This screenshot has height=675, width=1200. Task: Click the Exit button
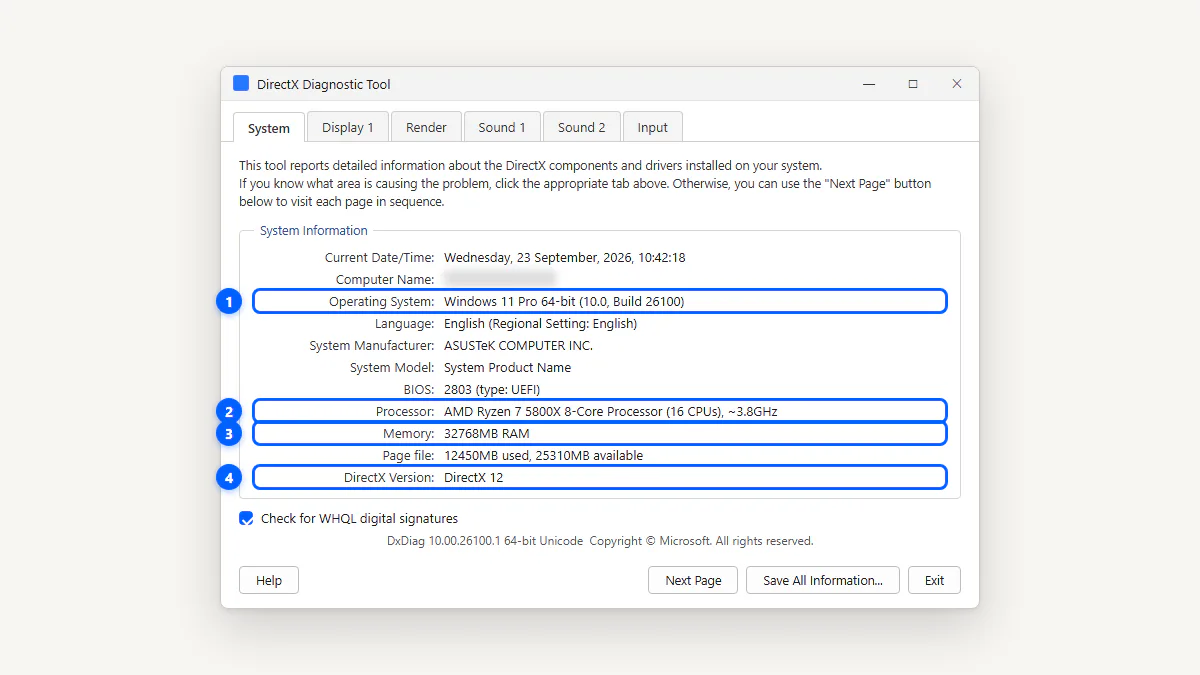click(x=934, y=580)
